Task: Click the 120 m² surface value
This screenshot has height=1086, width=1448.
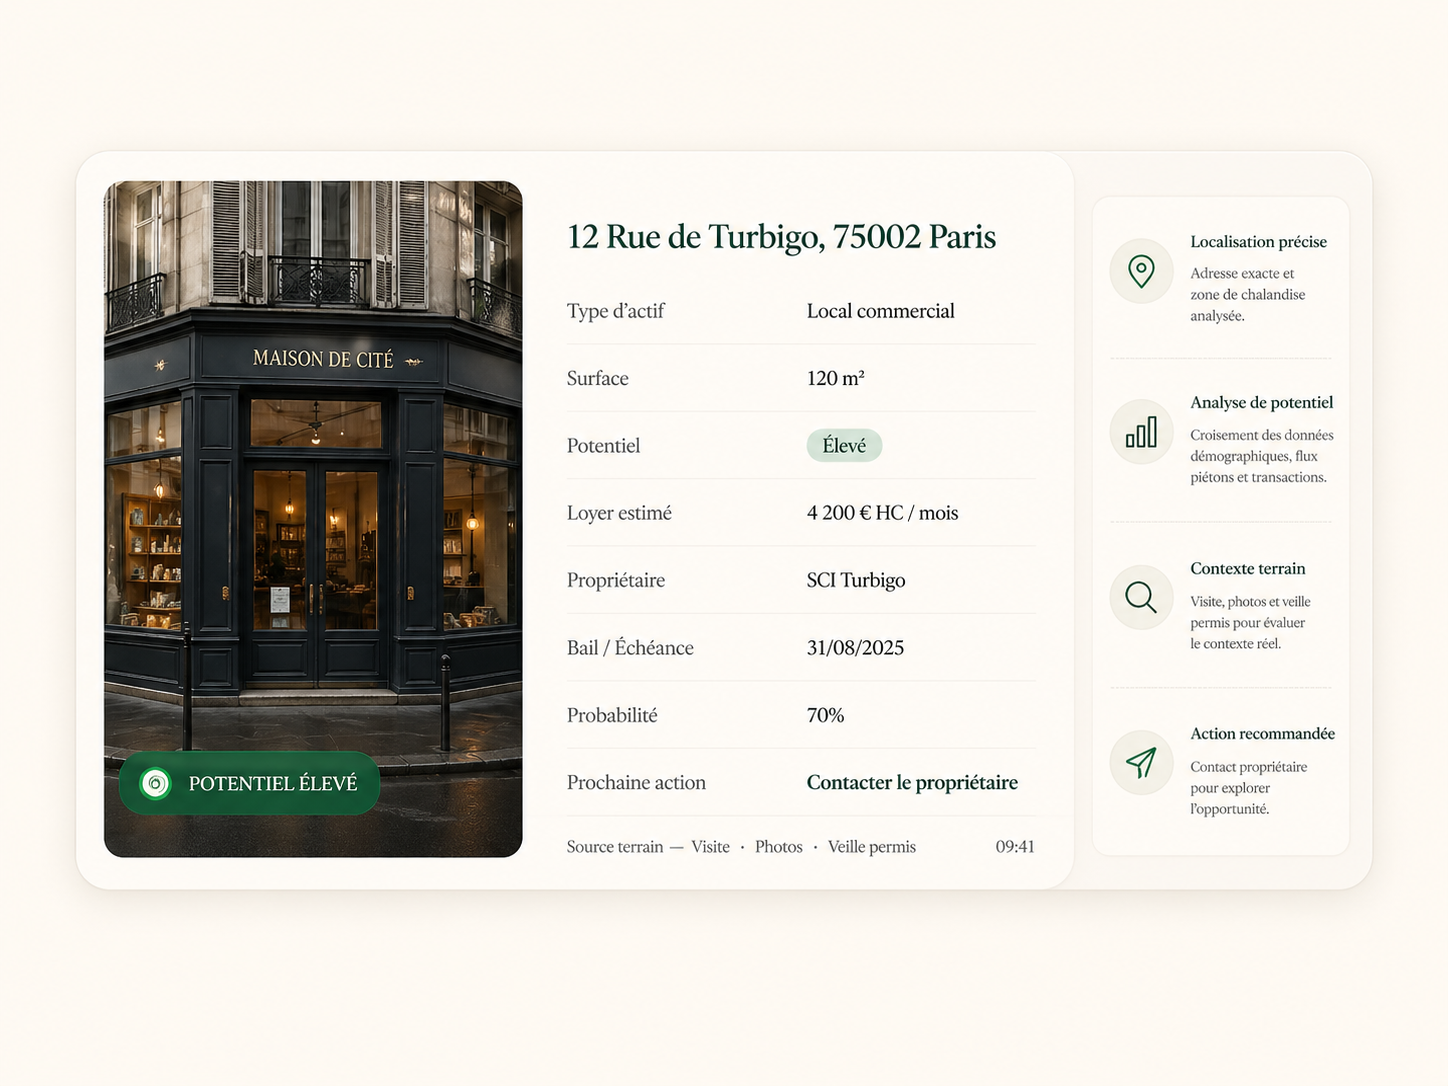Action: pos(836,378)
